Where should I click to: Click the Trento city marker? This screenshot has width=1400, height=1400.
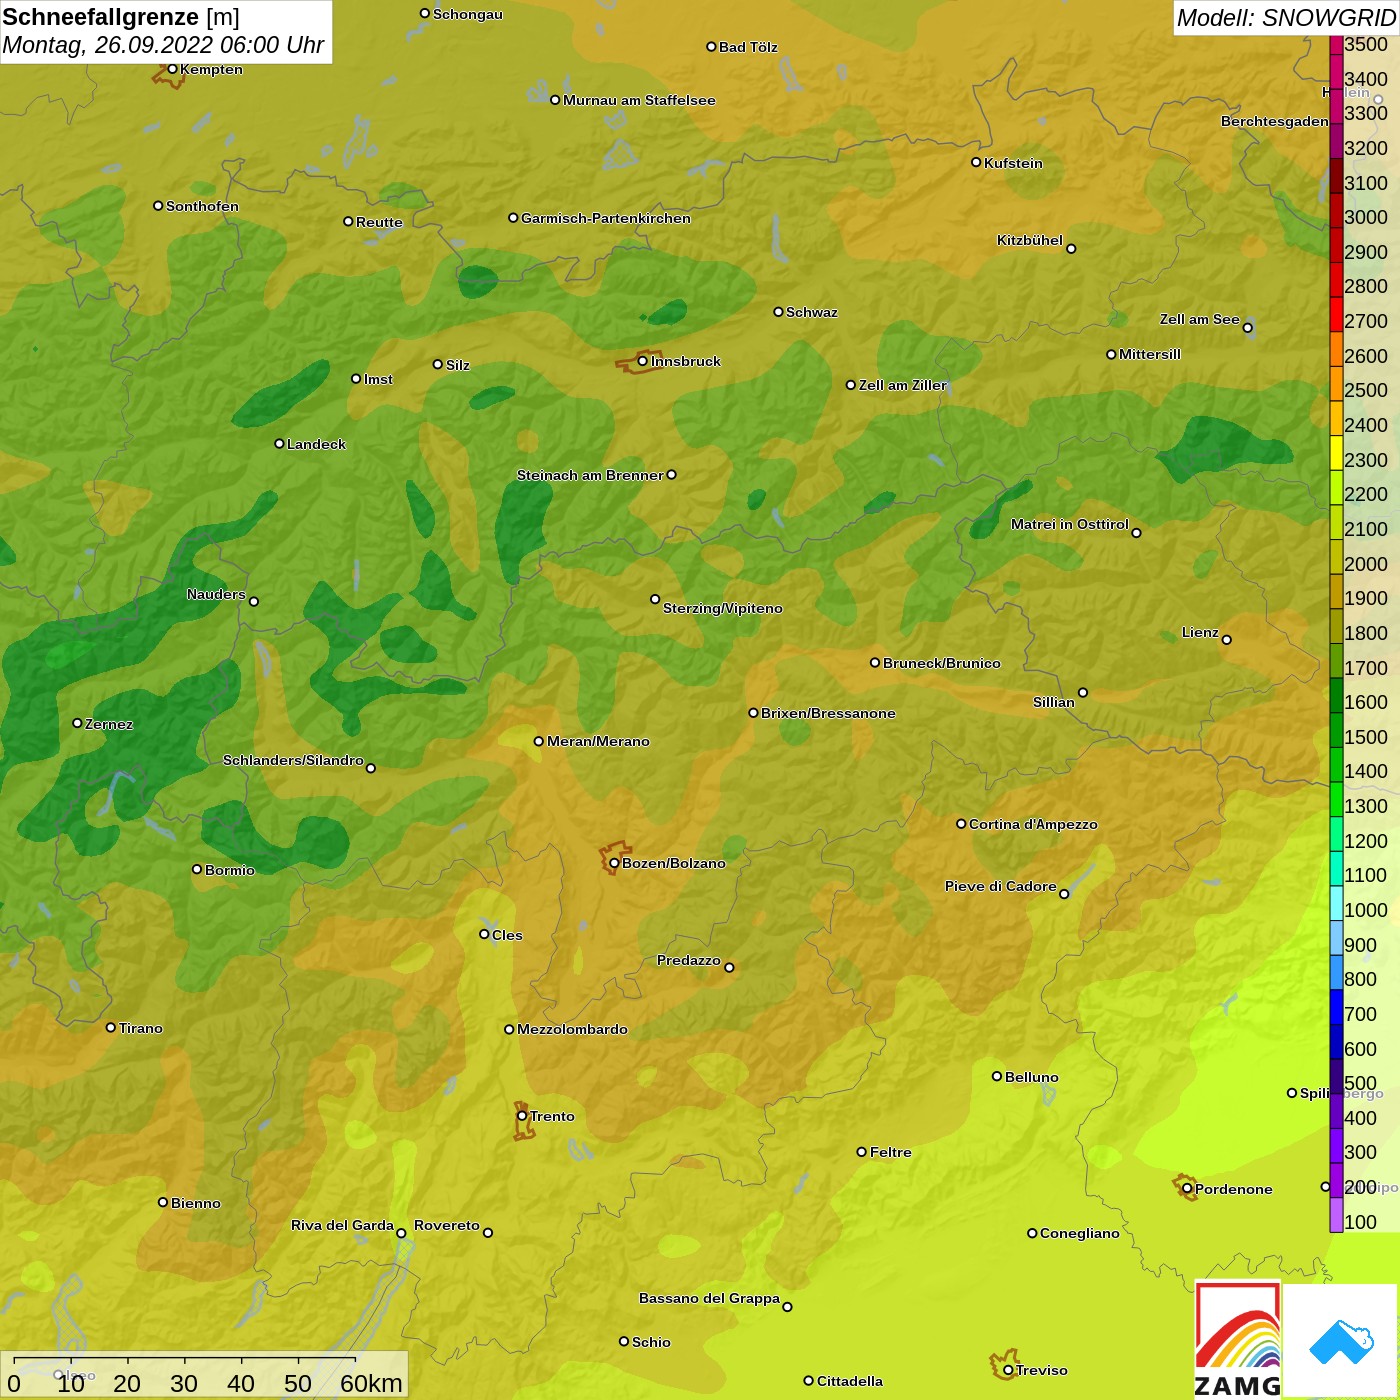pos(522,1116)
